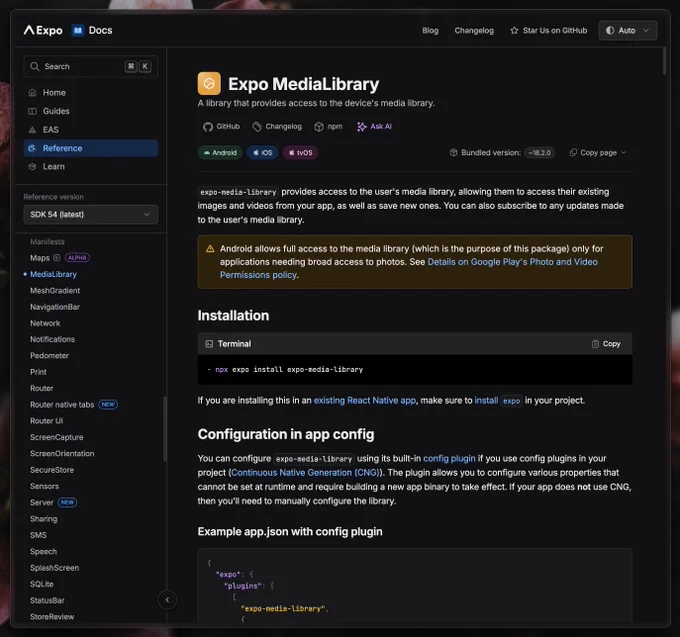Open MeshGradient in the reference list

pos(55,291)
